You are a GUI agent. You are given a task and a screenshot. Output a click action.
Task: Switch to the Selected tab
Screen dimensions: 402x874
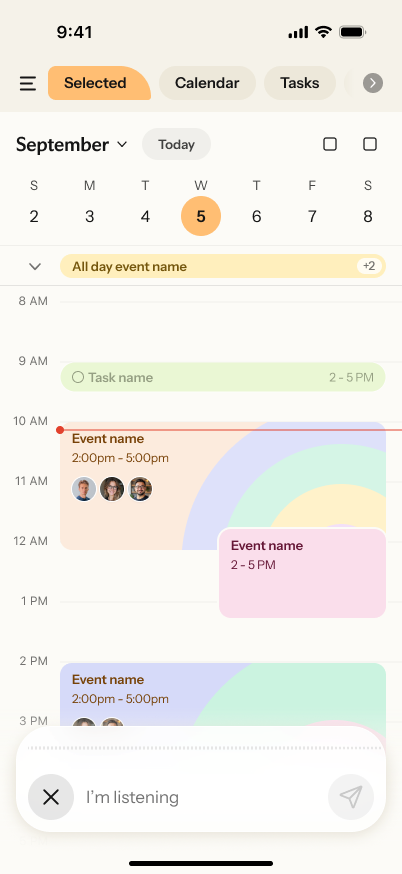pyautogui.click(x=99, y=83)
